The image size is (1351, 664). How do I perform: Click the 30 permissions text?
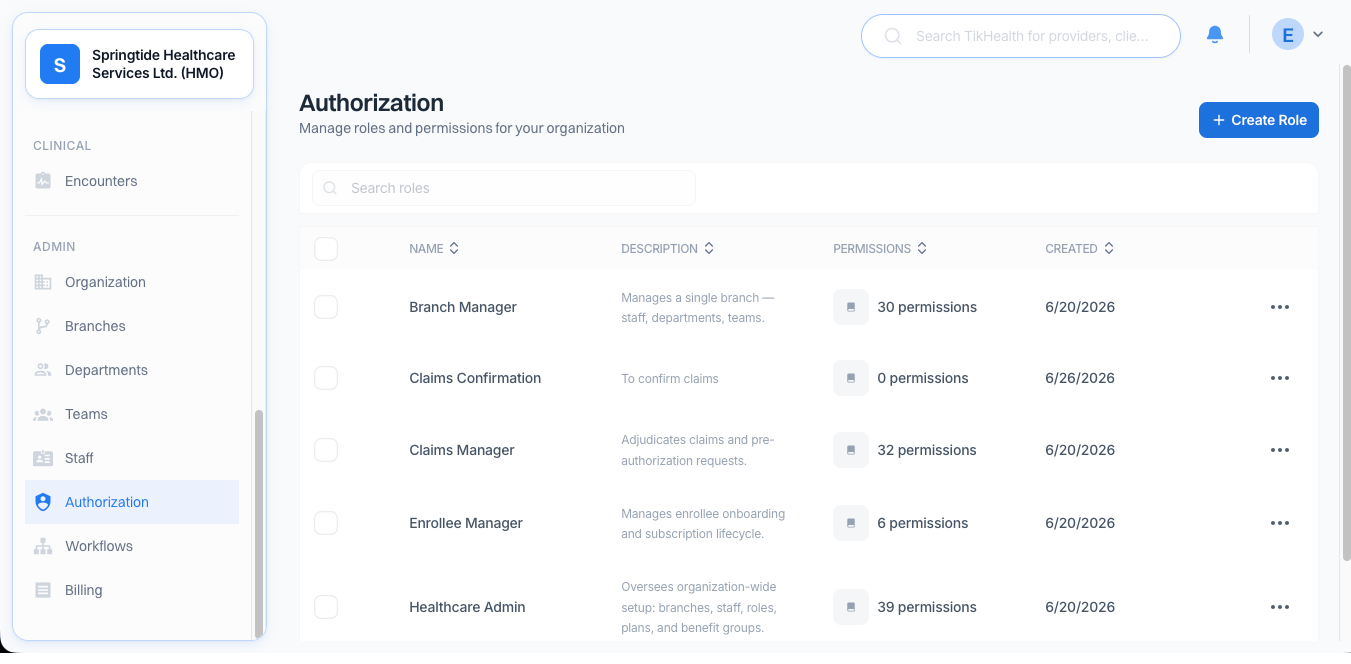point(927,307)
